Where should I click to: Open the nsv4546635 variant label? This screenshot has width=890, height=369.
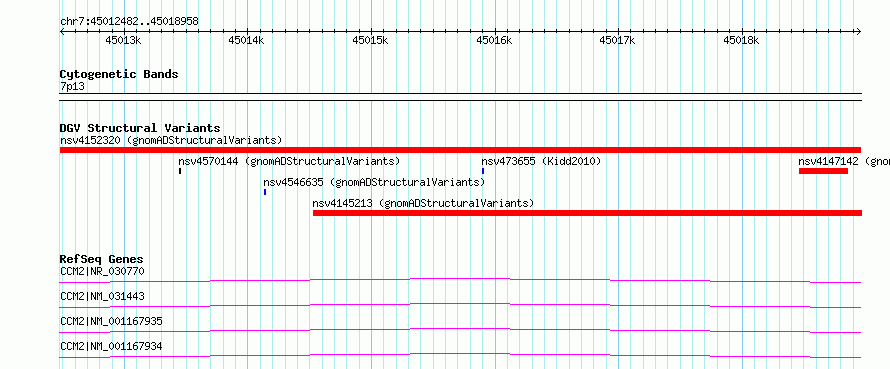pos(374,182)
